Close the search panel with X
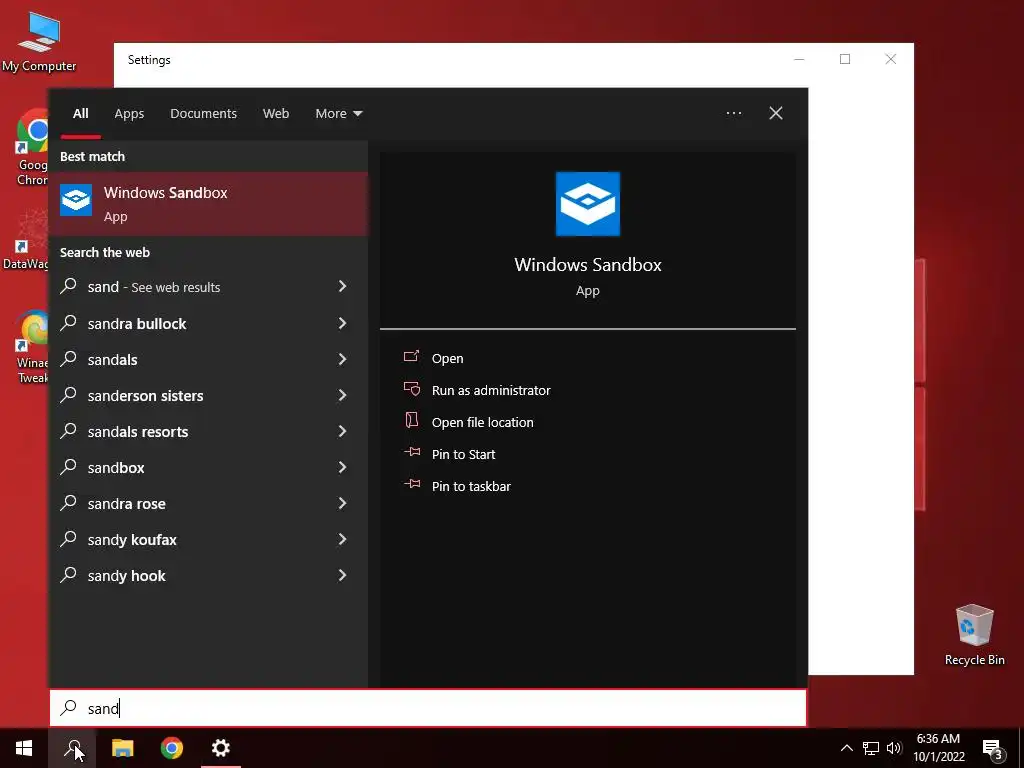The width and height of the screenshot is (1024, 768). click(776, 113)
